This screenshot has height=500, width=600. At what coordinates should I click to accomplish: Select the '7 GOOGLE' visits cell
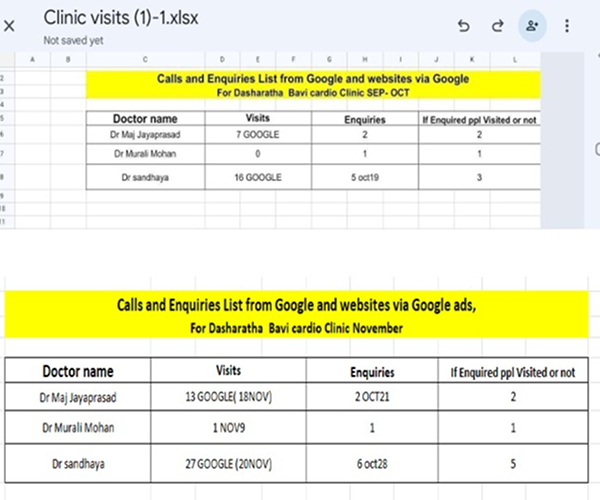(258, 135)
